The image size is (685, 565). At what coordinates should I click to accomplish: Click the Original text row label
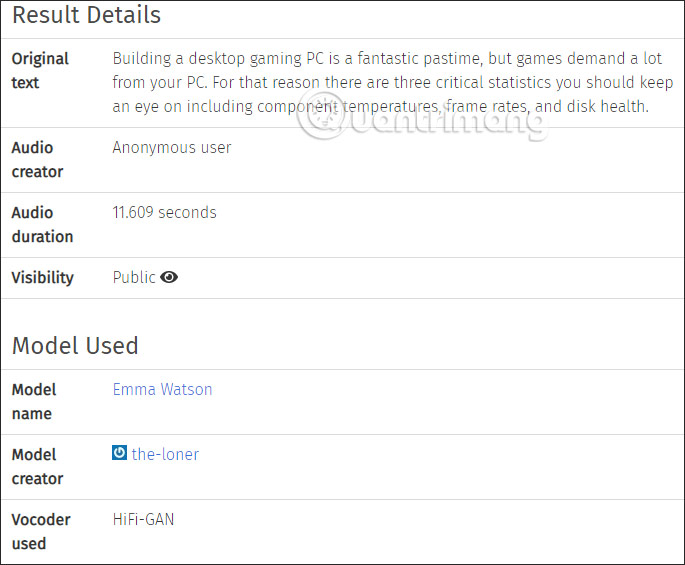[40, 71]
